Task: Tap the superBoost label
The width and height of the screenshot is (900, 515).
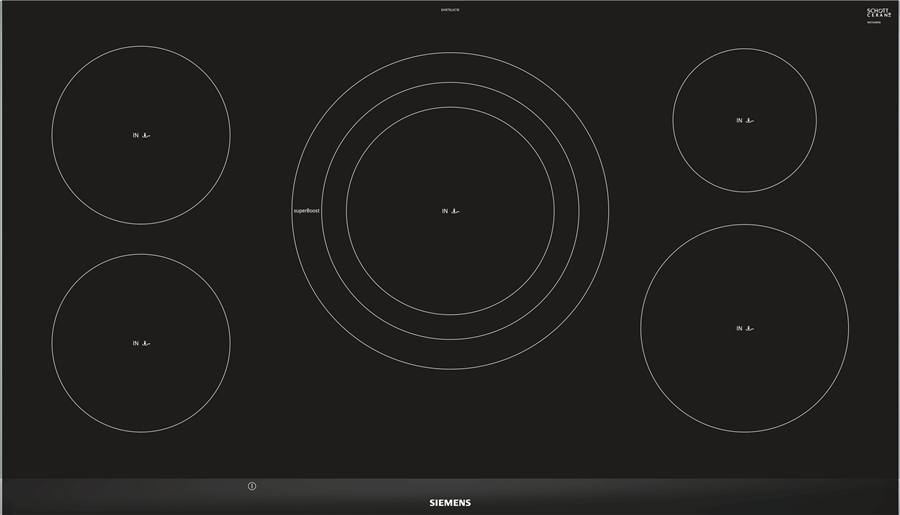Action: [306, 211]
